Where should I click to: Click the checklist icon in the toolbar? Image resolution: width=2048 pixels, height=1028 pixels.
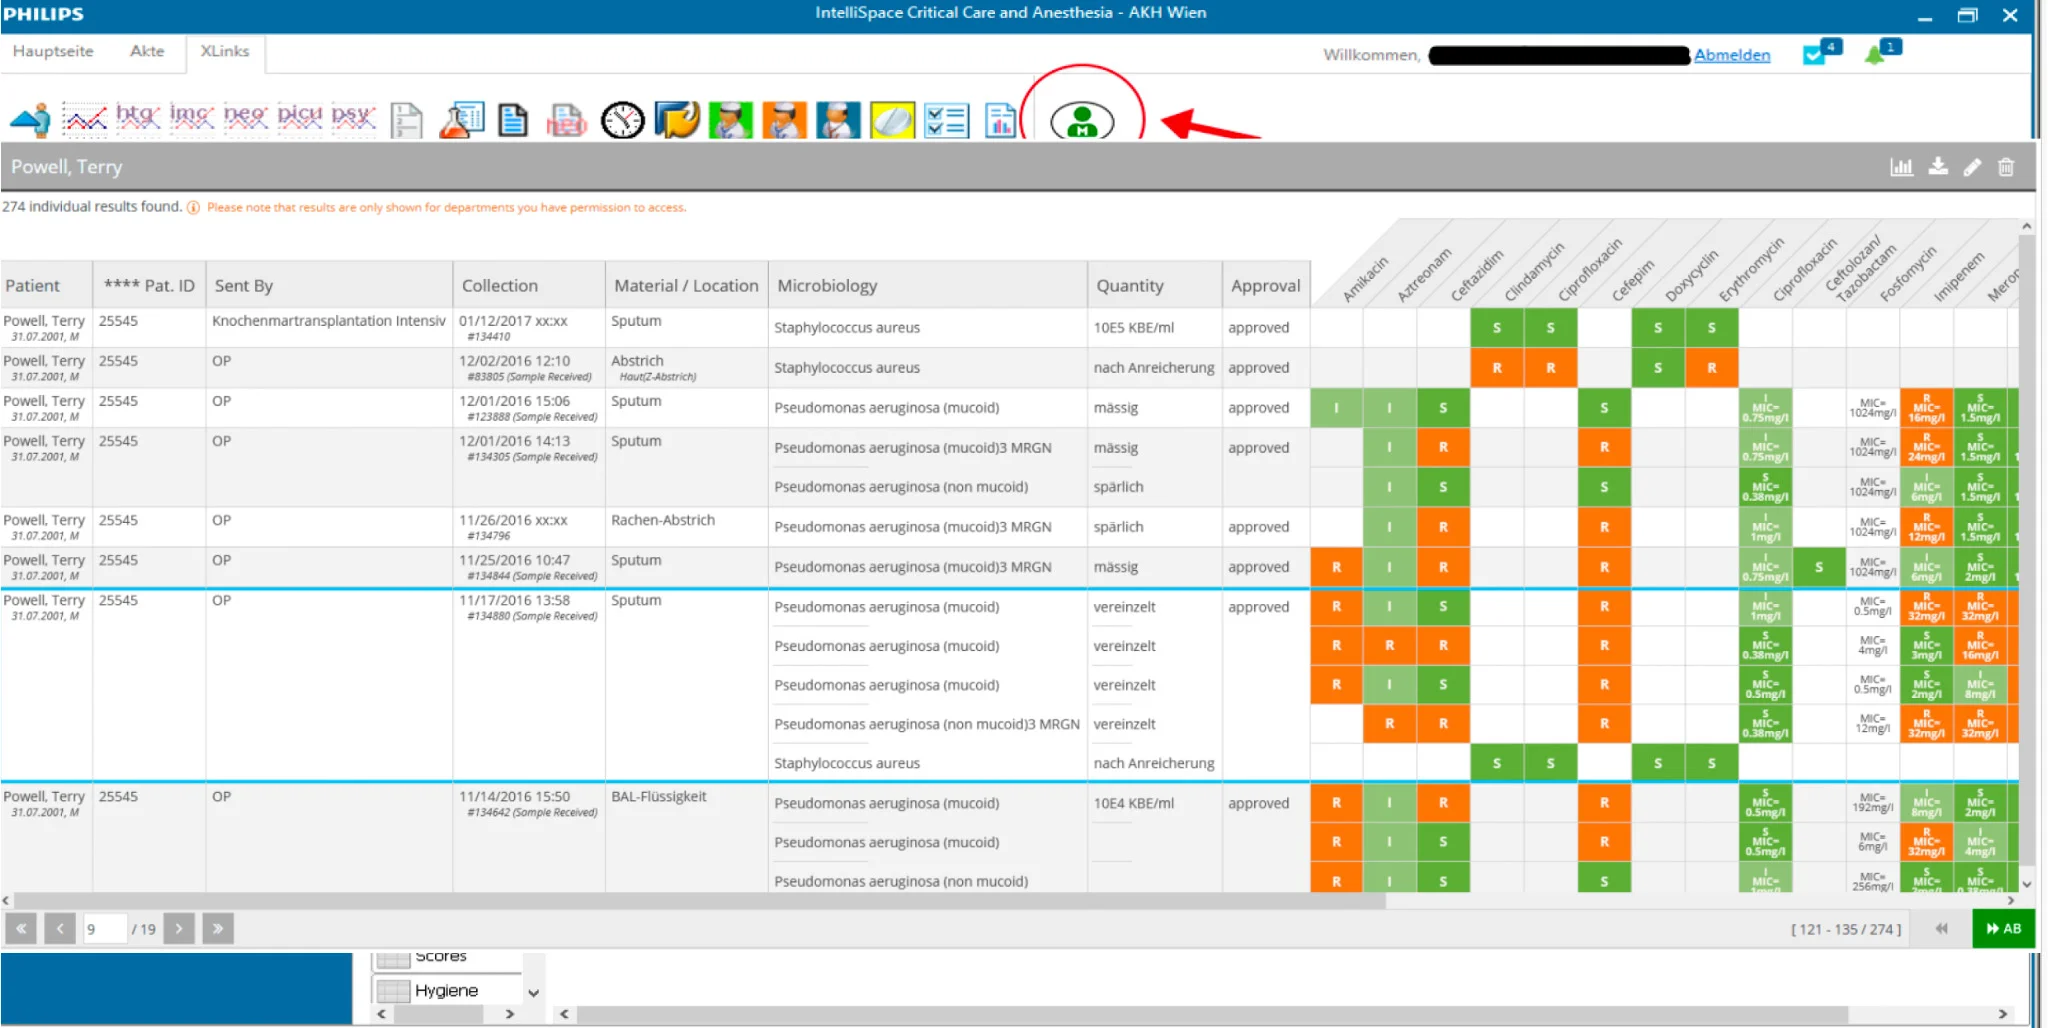(946, 120)
